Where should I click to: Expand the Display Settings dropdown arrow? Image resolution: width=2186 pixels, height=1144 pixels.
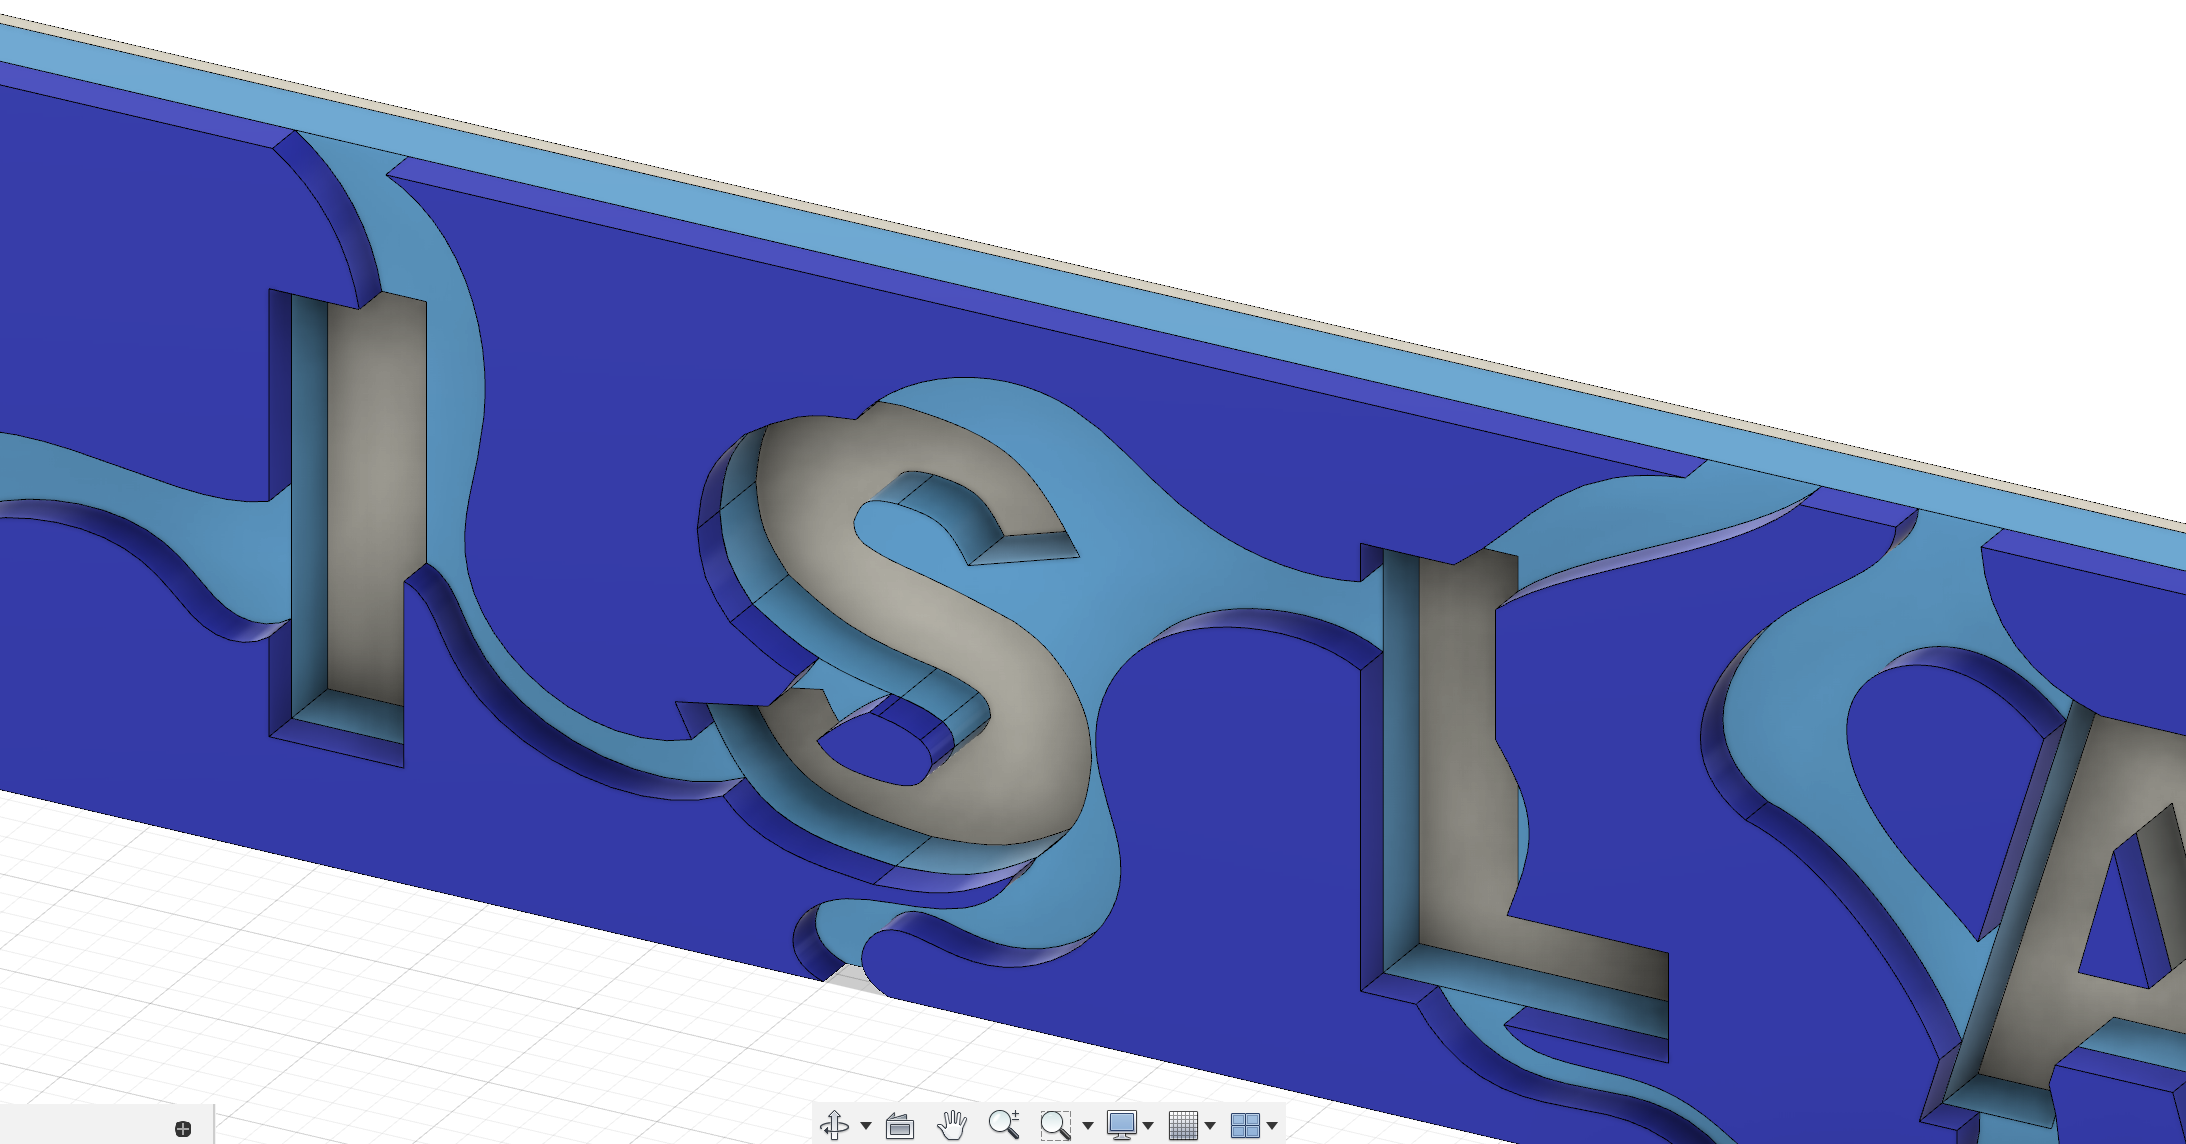pyautogui.click(x=1148, y=1126)
